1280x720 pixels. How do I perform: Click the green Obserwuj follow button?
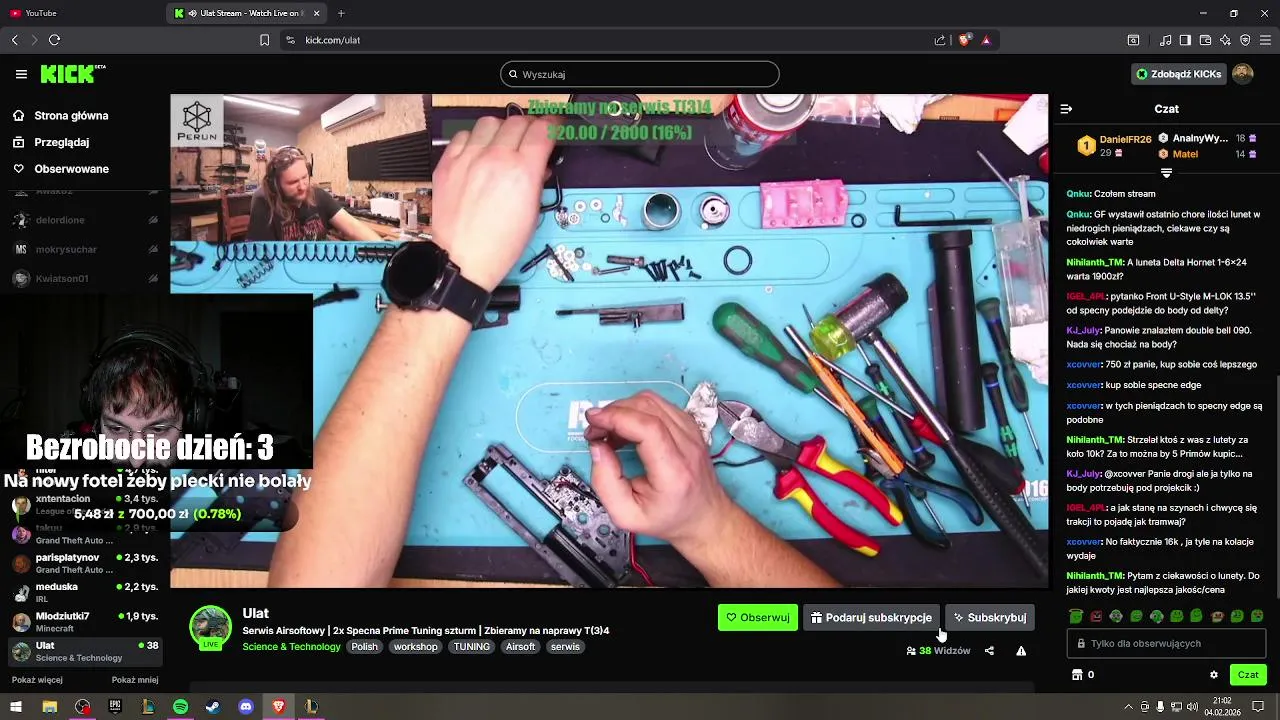tap(758, 617)
